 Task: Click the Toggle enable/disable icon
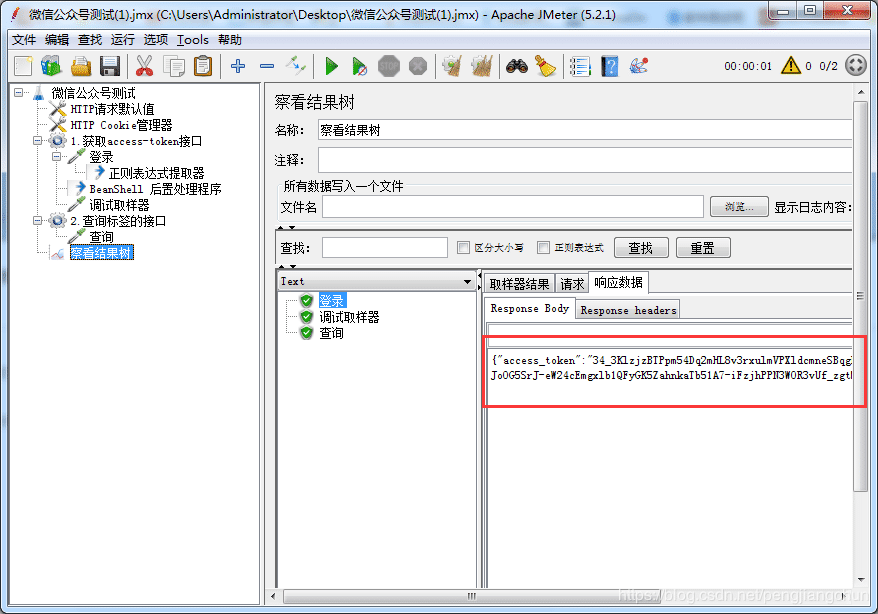[296, 66]
